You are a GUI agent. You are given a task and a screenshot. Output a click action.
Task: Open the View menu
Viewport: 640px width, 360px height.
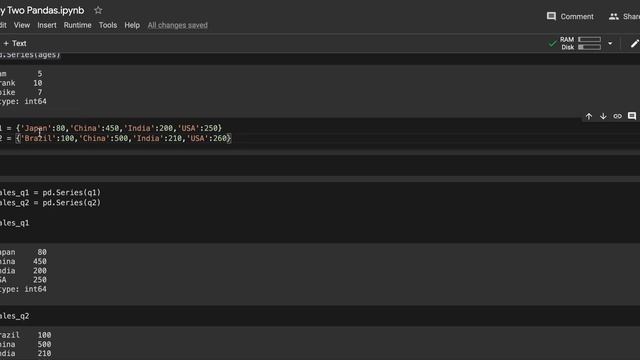(22, 25)
